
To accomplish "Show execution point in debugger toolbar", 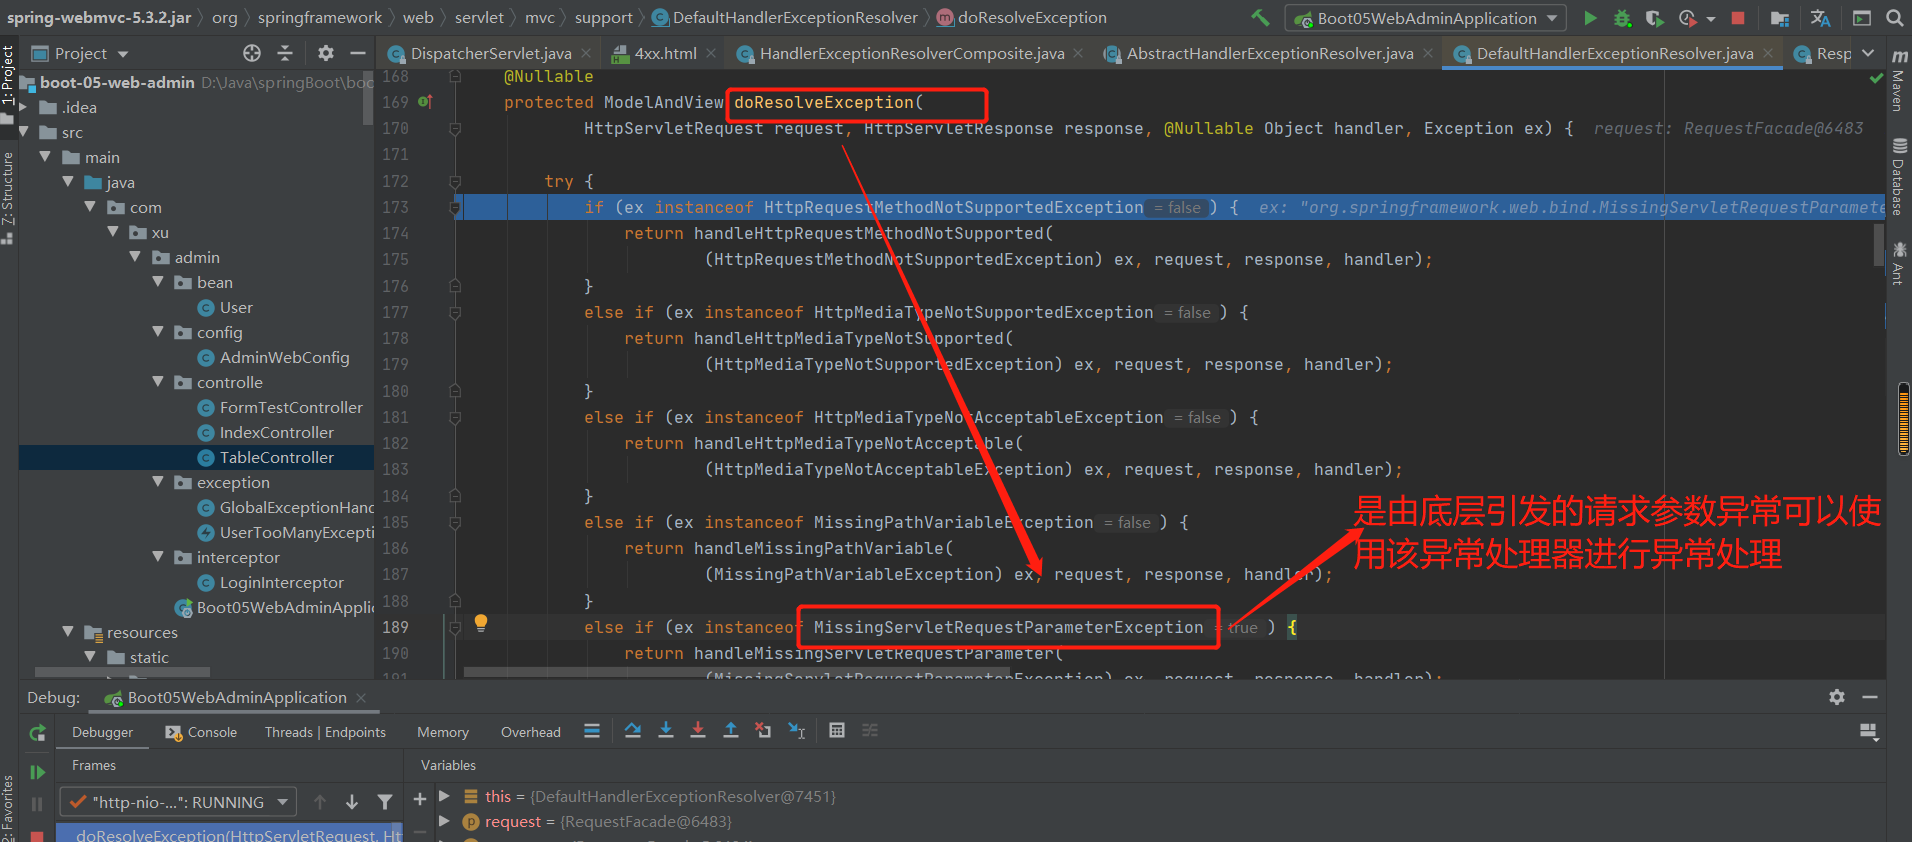I will [x=592, y=731].
